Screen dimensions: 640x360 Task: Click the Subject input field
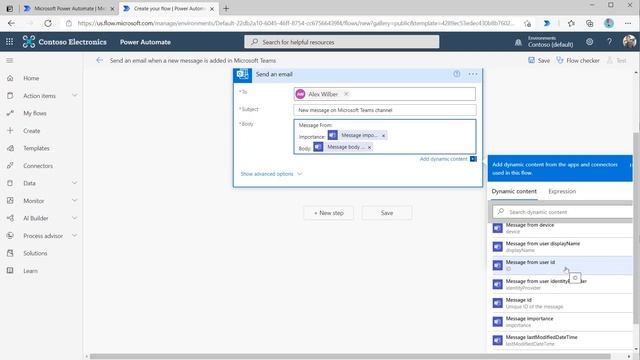(x=384, y=110)
